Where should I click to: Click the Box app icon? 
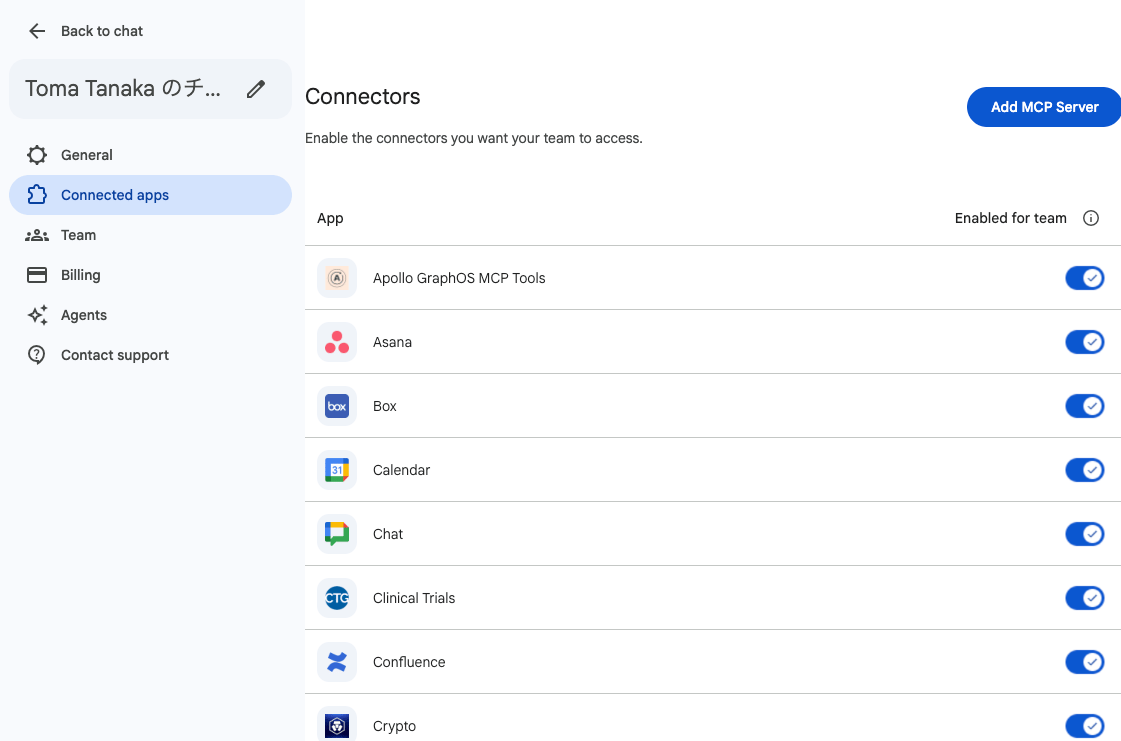pos(337,406)
